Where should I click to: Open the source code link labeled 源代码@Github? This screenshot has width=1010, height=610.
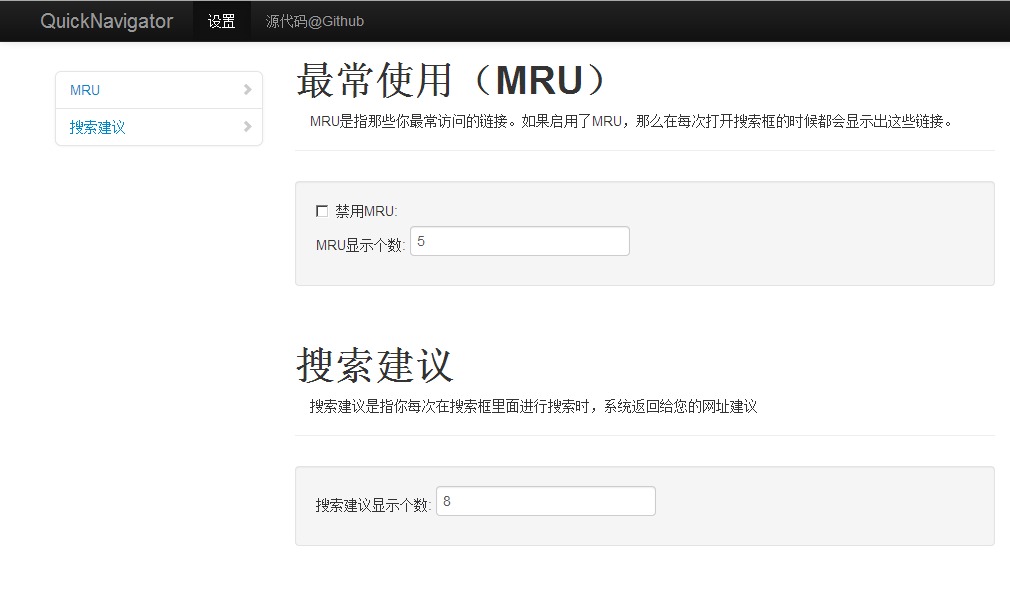315,20
